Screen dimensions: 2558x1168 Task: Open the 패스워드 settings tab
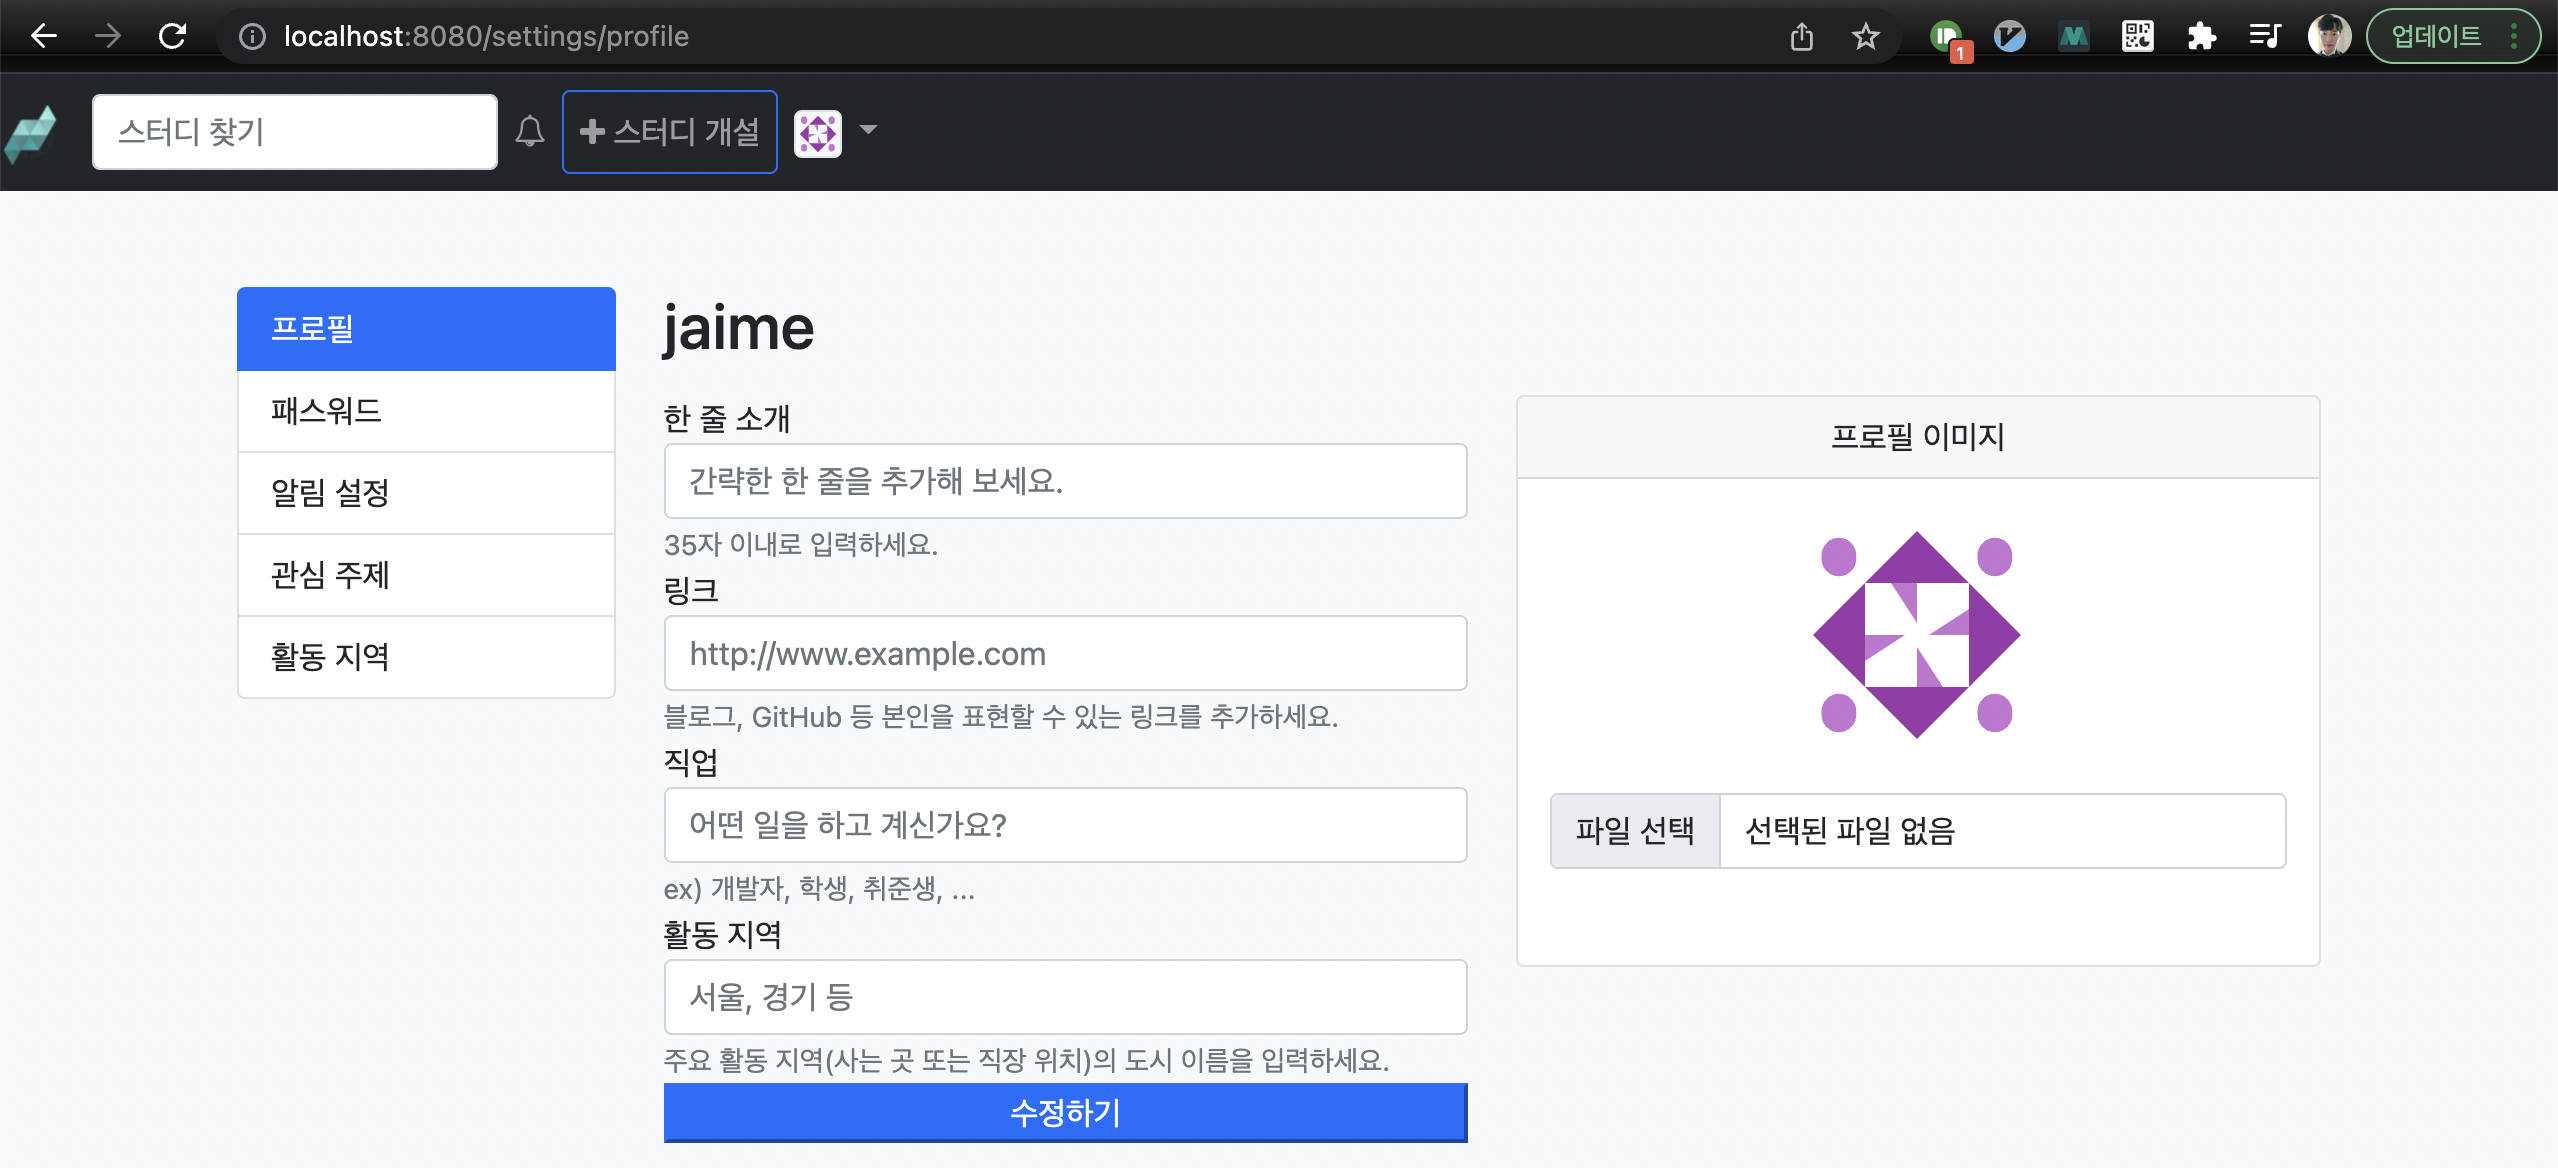coord(426,411)
